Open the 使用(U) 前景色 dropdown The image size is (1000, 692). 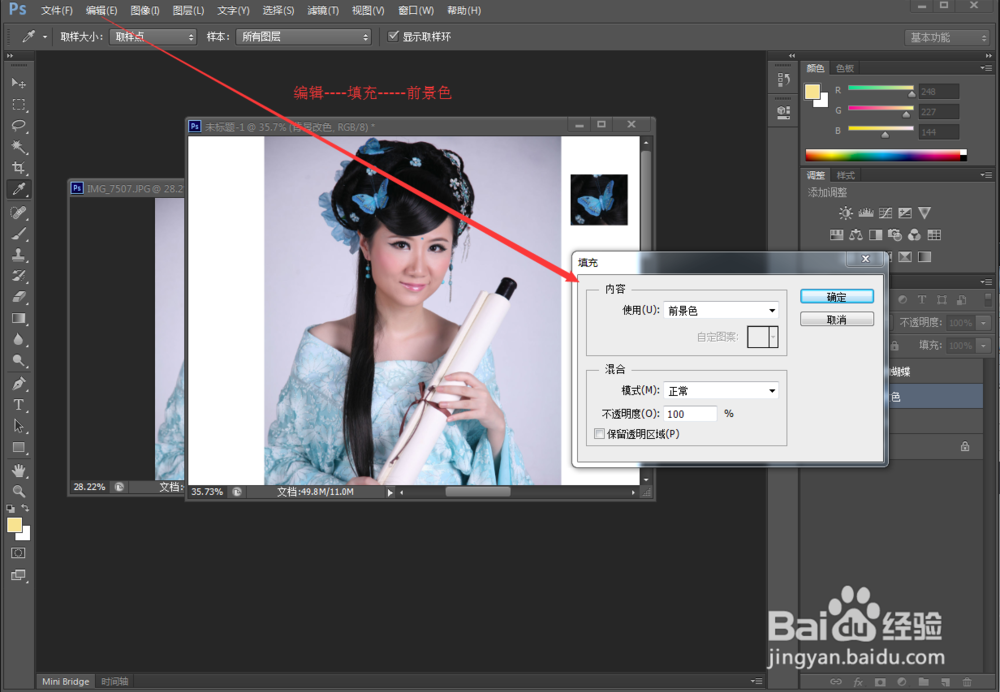pyautogui.click(x=720, y=310)
